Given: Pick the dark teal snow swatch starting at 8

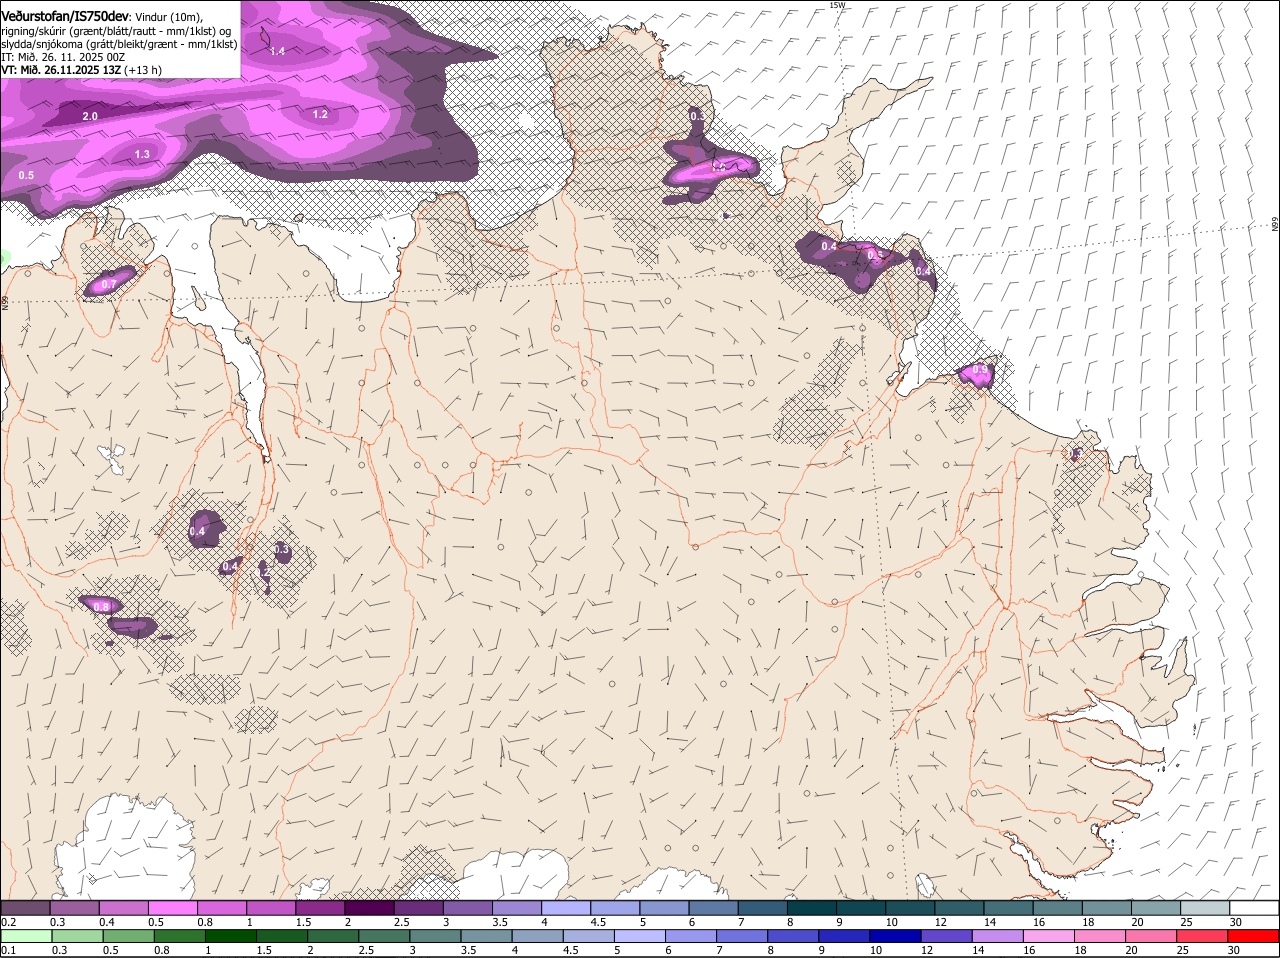Looking at the screenshot, I should pyautogui.click(x=812, y=908).
